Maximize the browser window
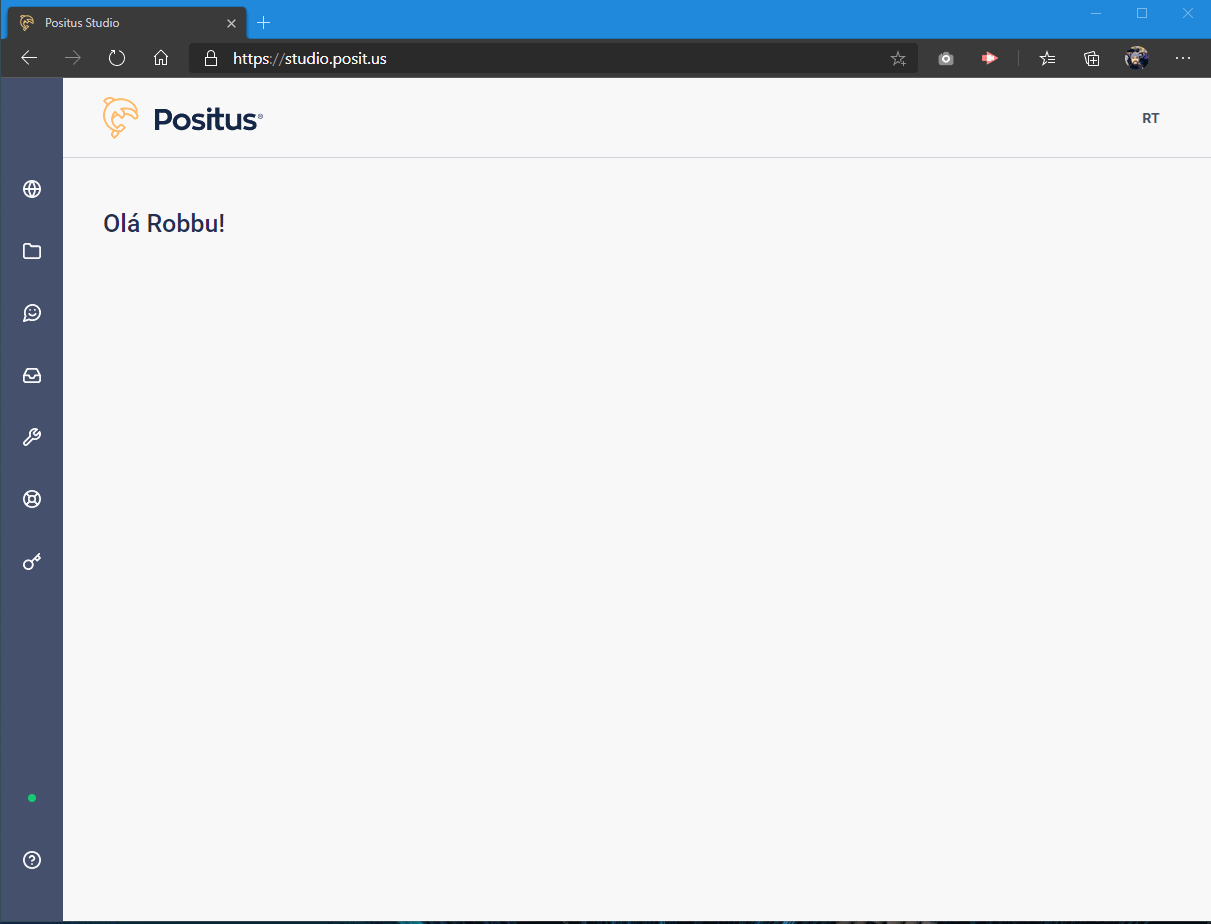 (1142, 13)
